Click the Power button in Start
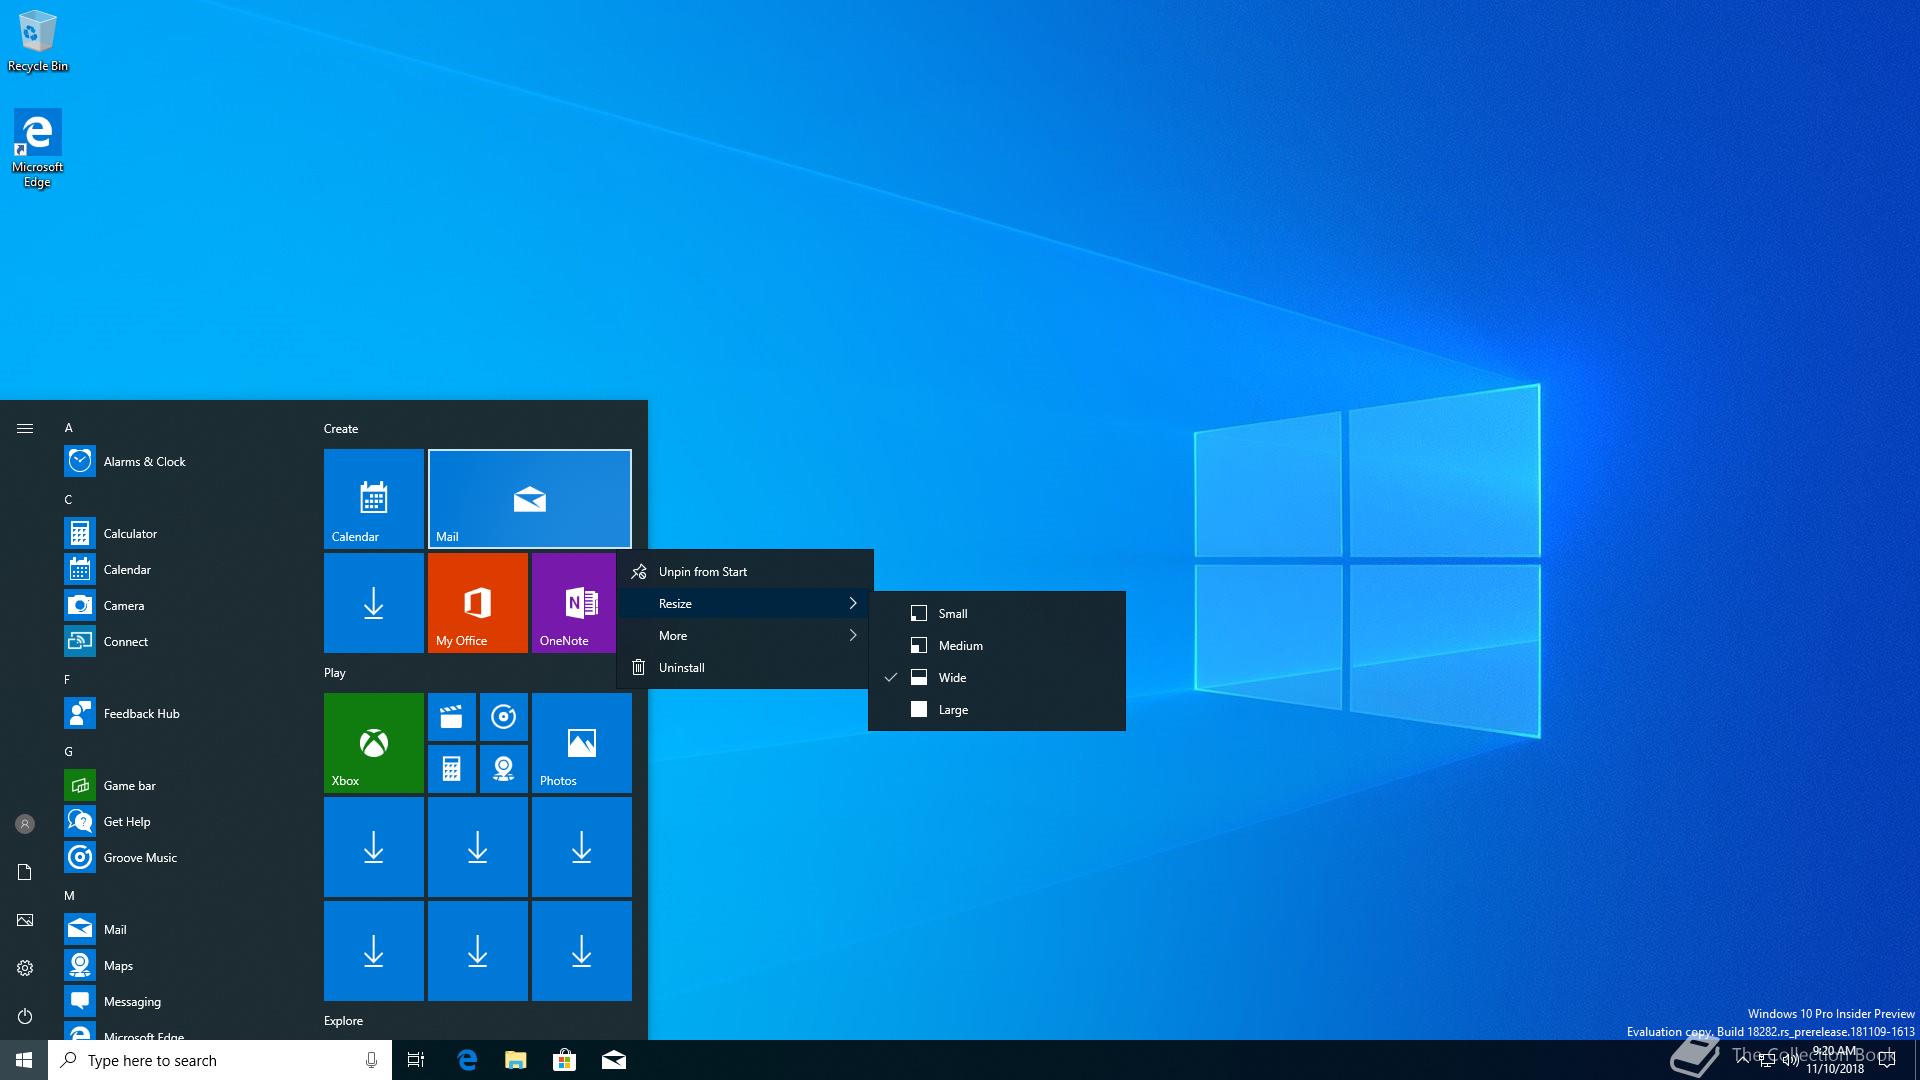This screenshot has width=1920, height=1080. click(25, 1016)
